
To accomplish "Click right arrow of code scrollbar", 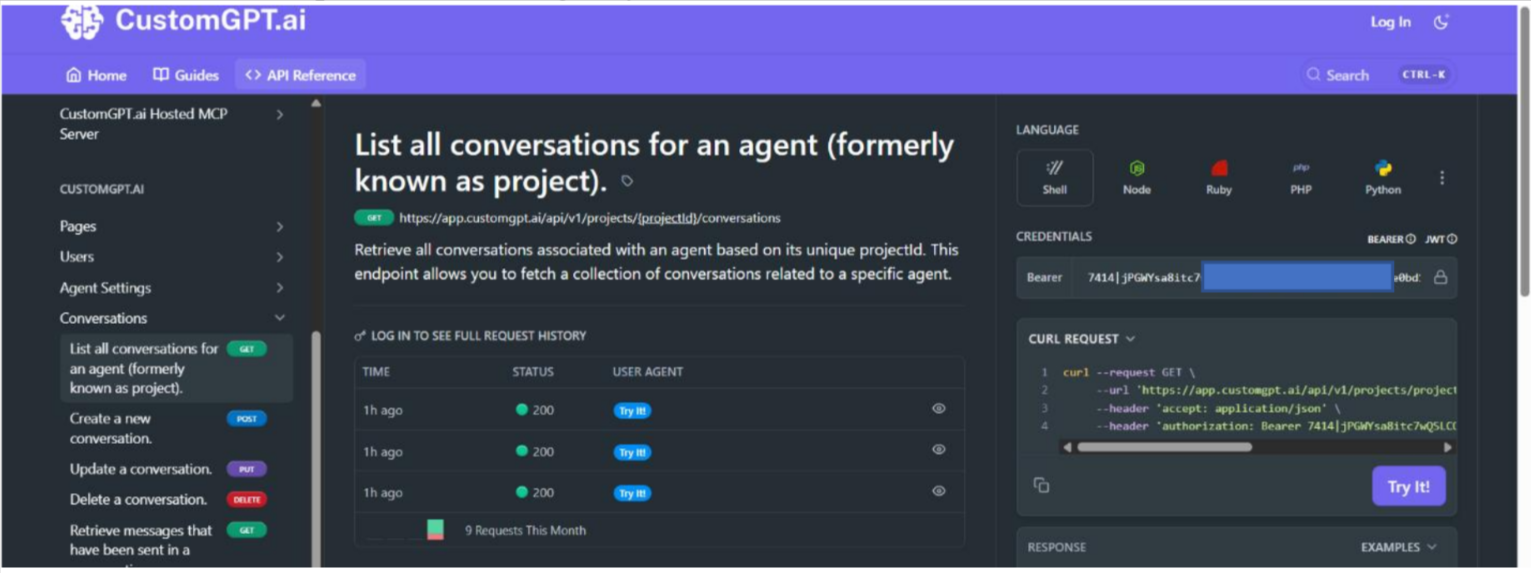I will click(x=1448, y=447).
